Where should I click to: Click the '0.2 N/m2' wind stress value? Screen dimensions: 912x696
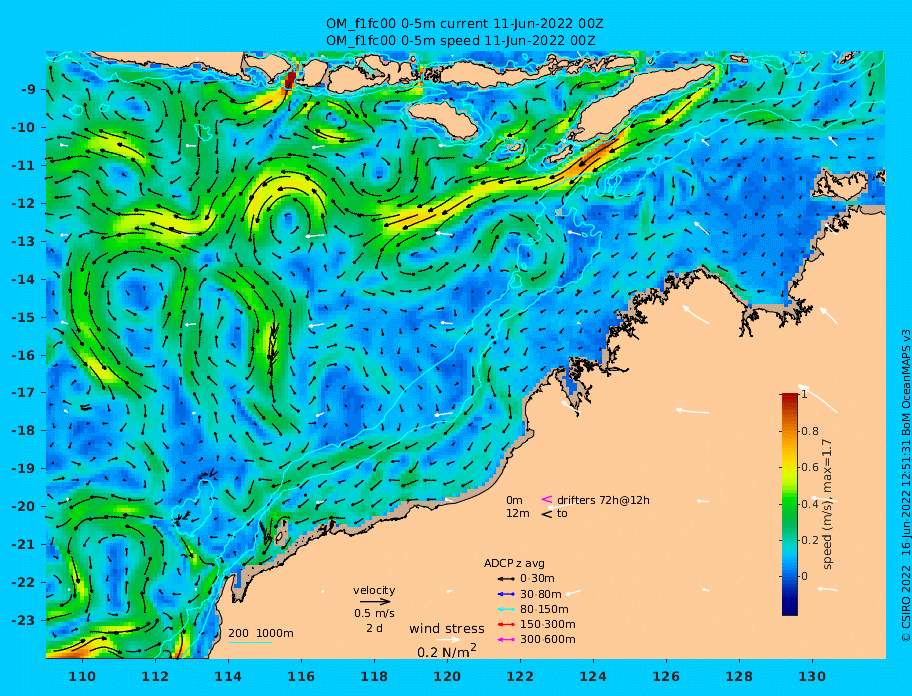pos(447,651)
